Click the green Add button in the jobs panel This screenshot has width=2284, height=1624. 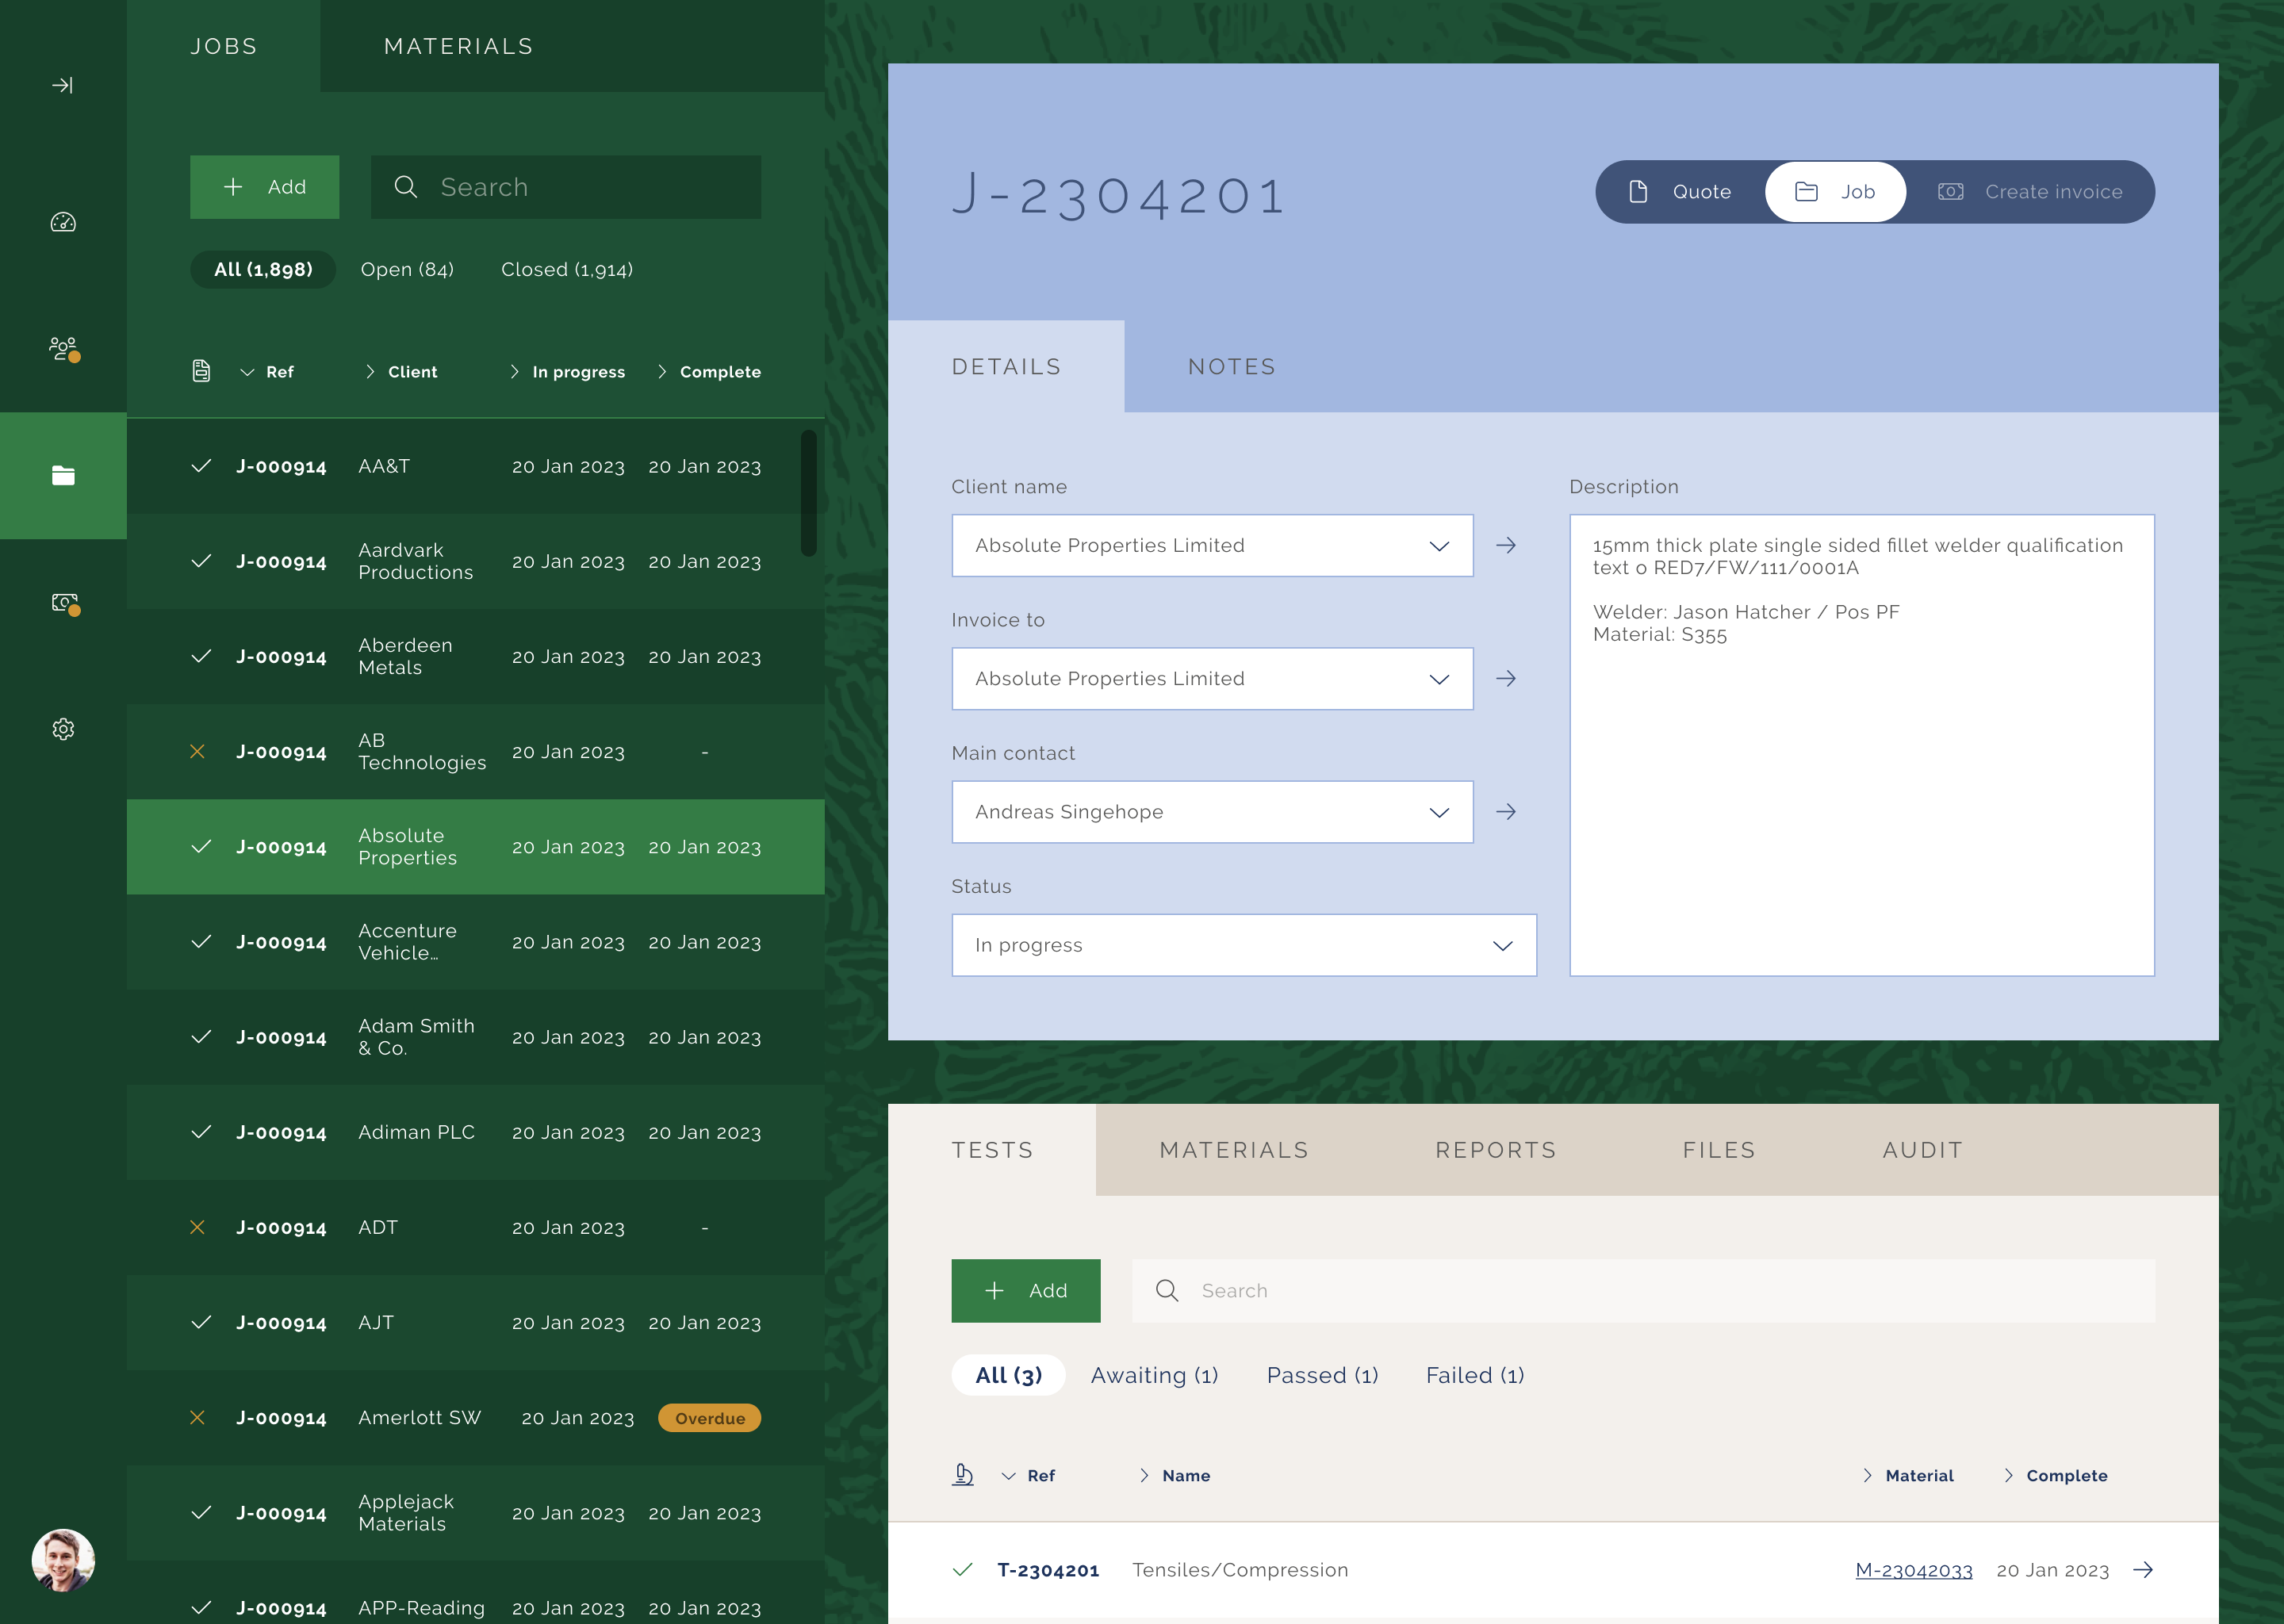(264, 187)
